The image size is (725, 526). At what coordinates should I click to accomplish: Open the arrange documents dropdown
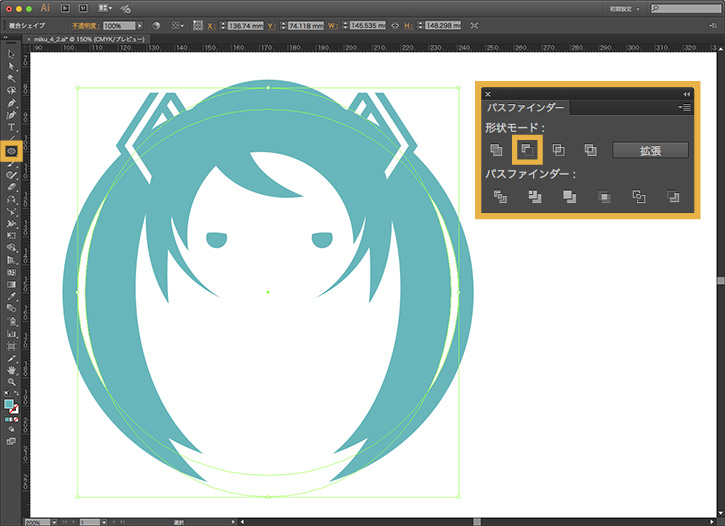tap(105, 8)
